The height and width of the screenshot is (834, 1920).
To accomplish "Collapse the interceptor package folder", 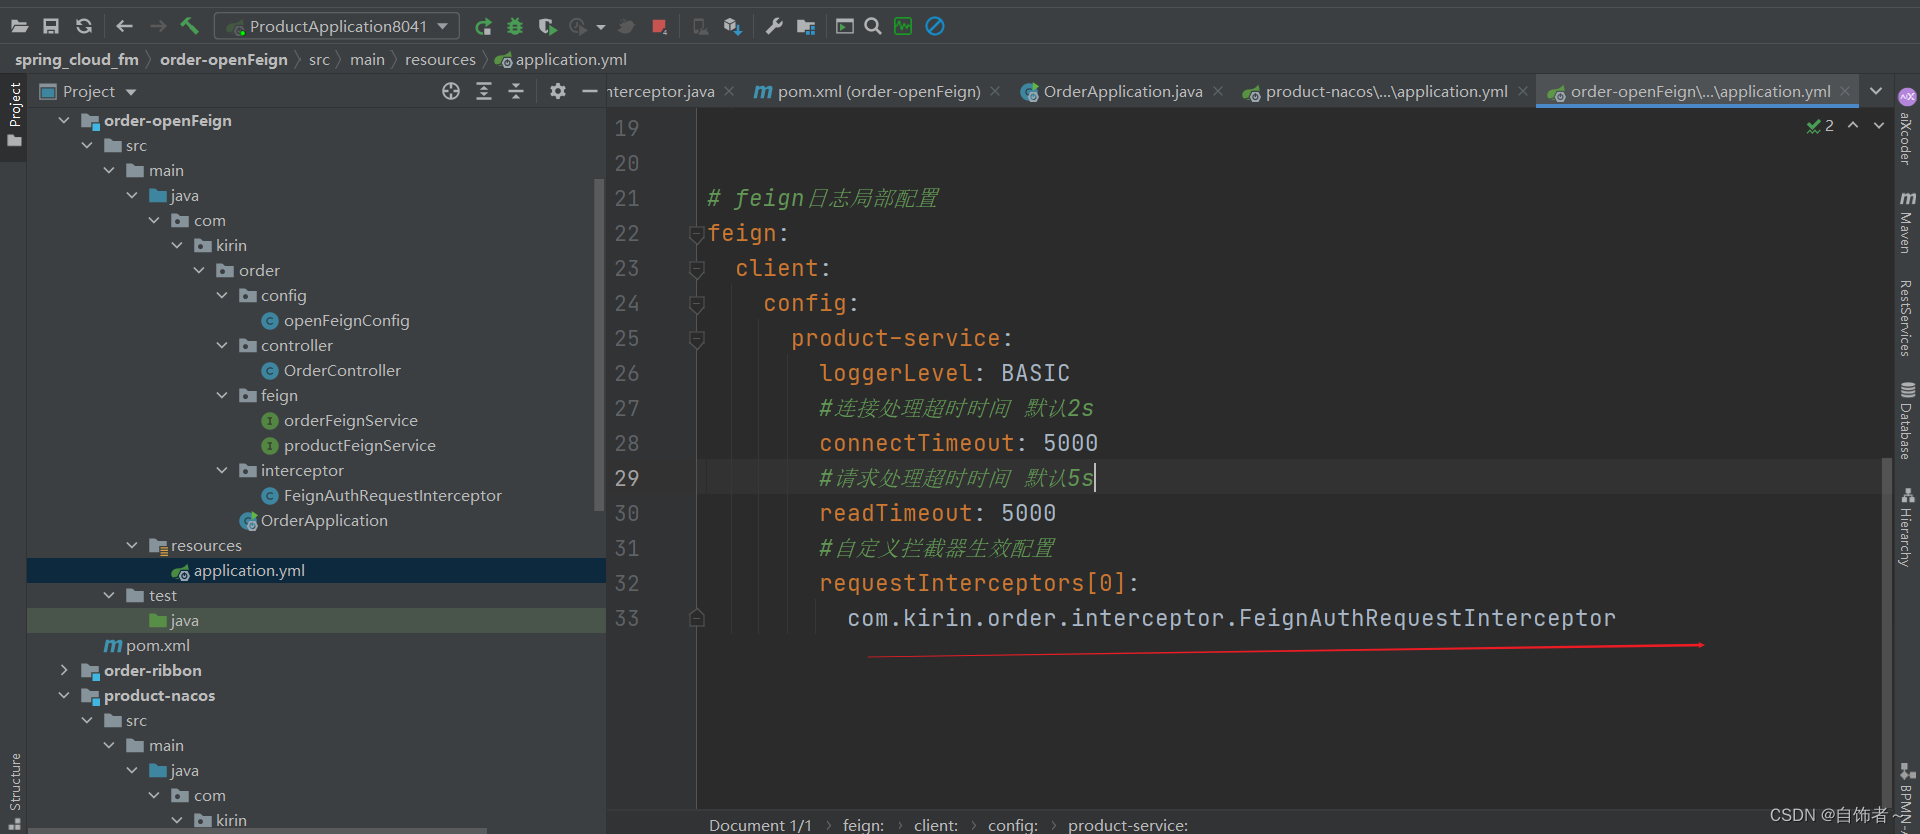I will tap(222, 470).
